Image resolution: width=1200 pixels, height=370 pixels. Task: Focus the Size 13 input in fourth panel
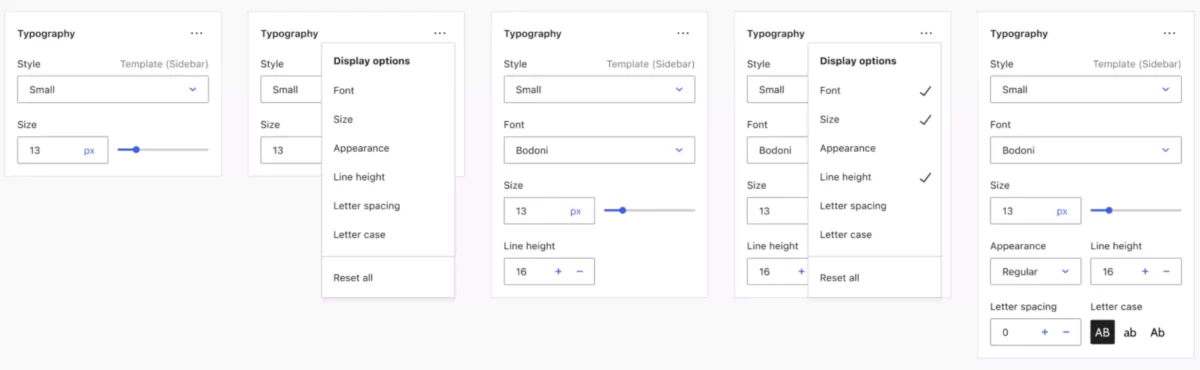(x=777, y=211)
